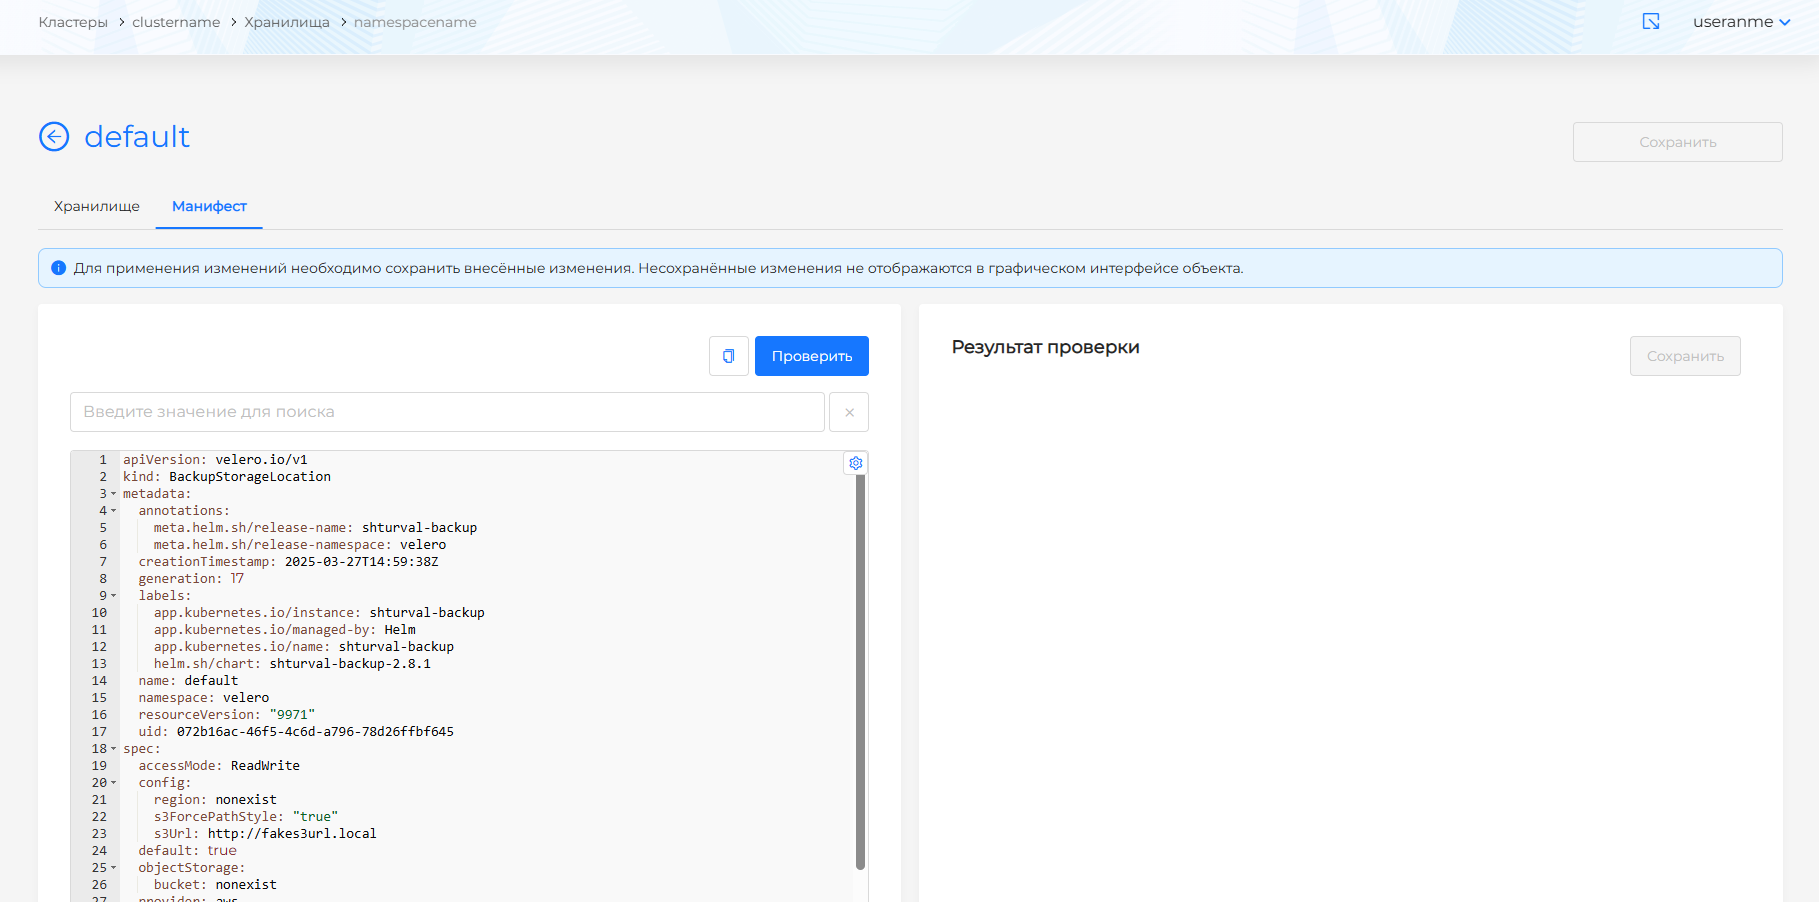Collapse the annotations block at line 4
The width and height of the screenshot is (1819, 902).
point(113,511)
